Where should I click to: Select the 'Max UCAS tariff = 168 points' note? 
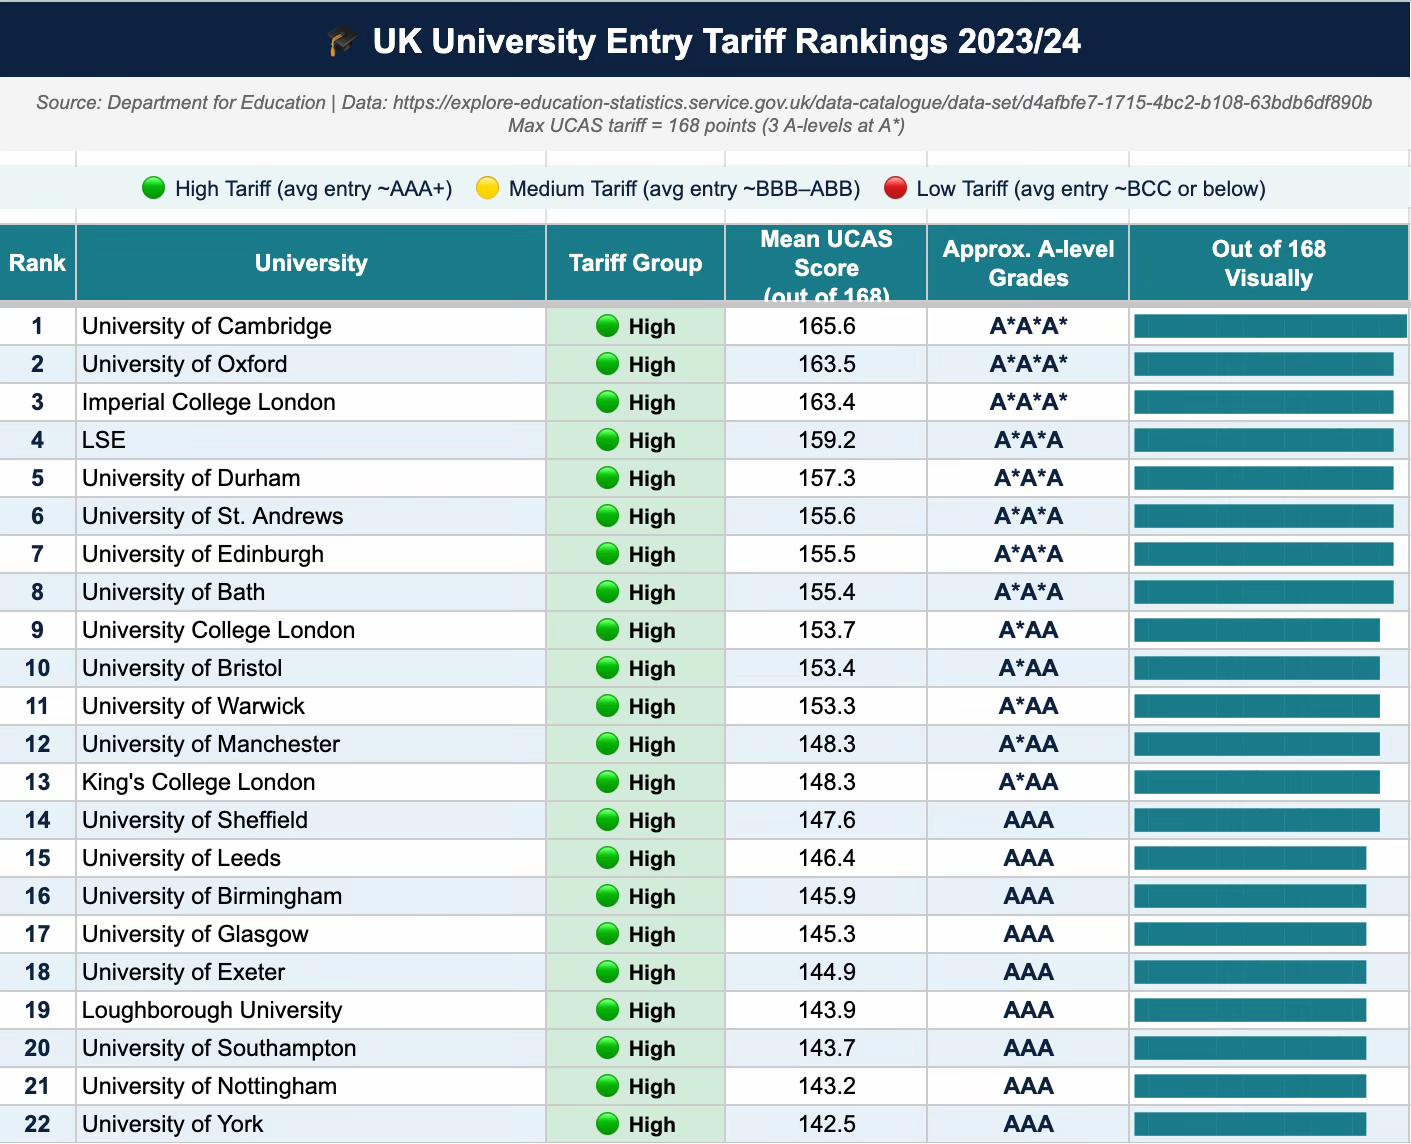pyautogui.click(x=706, y=126)
